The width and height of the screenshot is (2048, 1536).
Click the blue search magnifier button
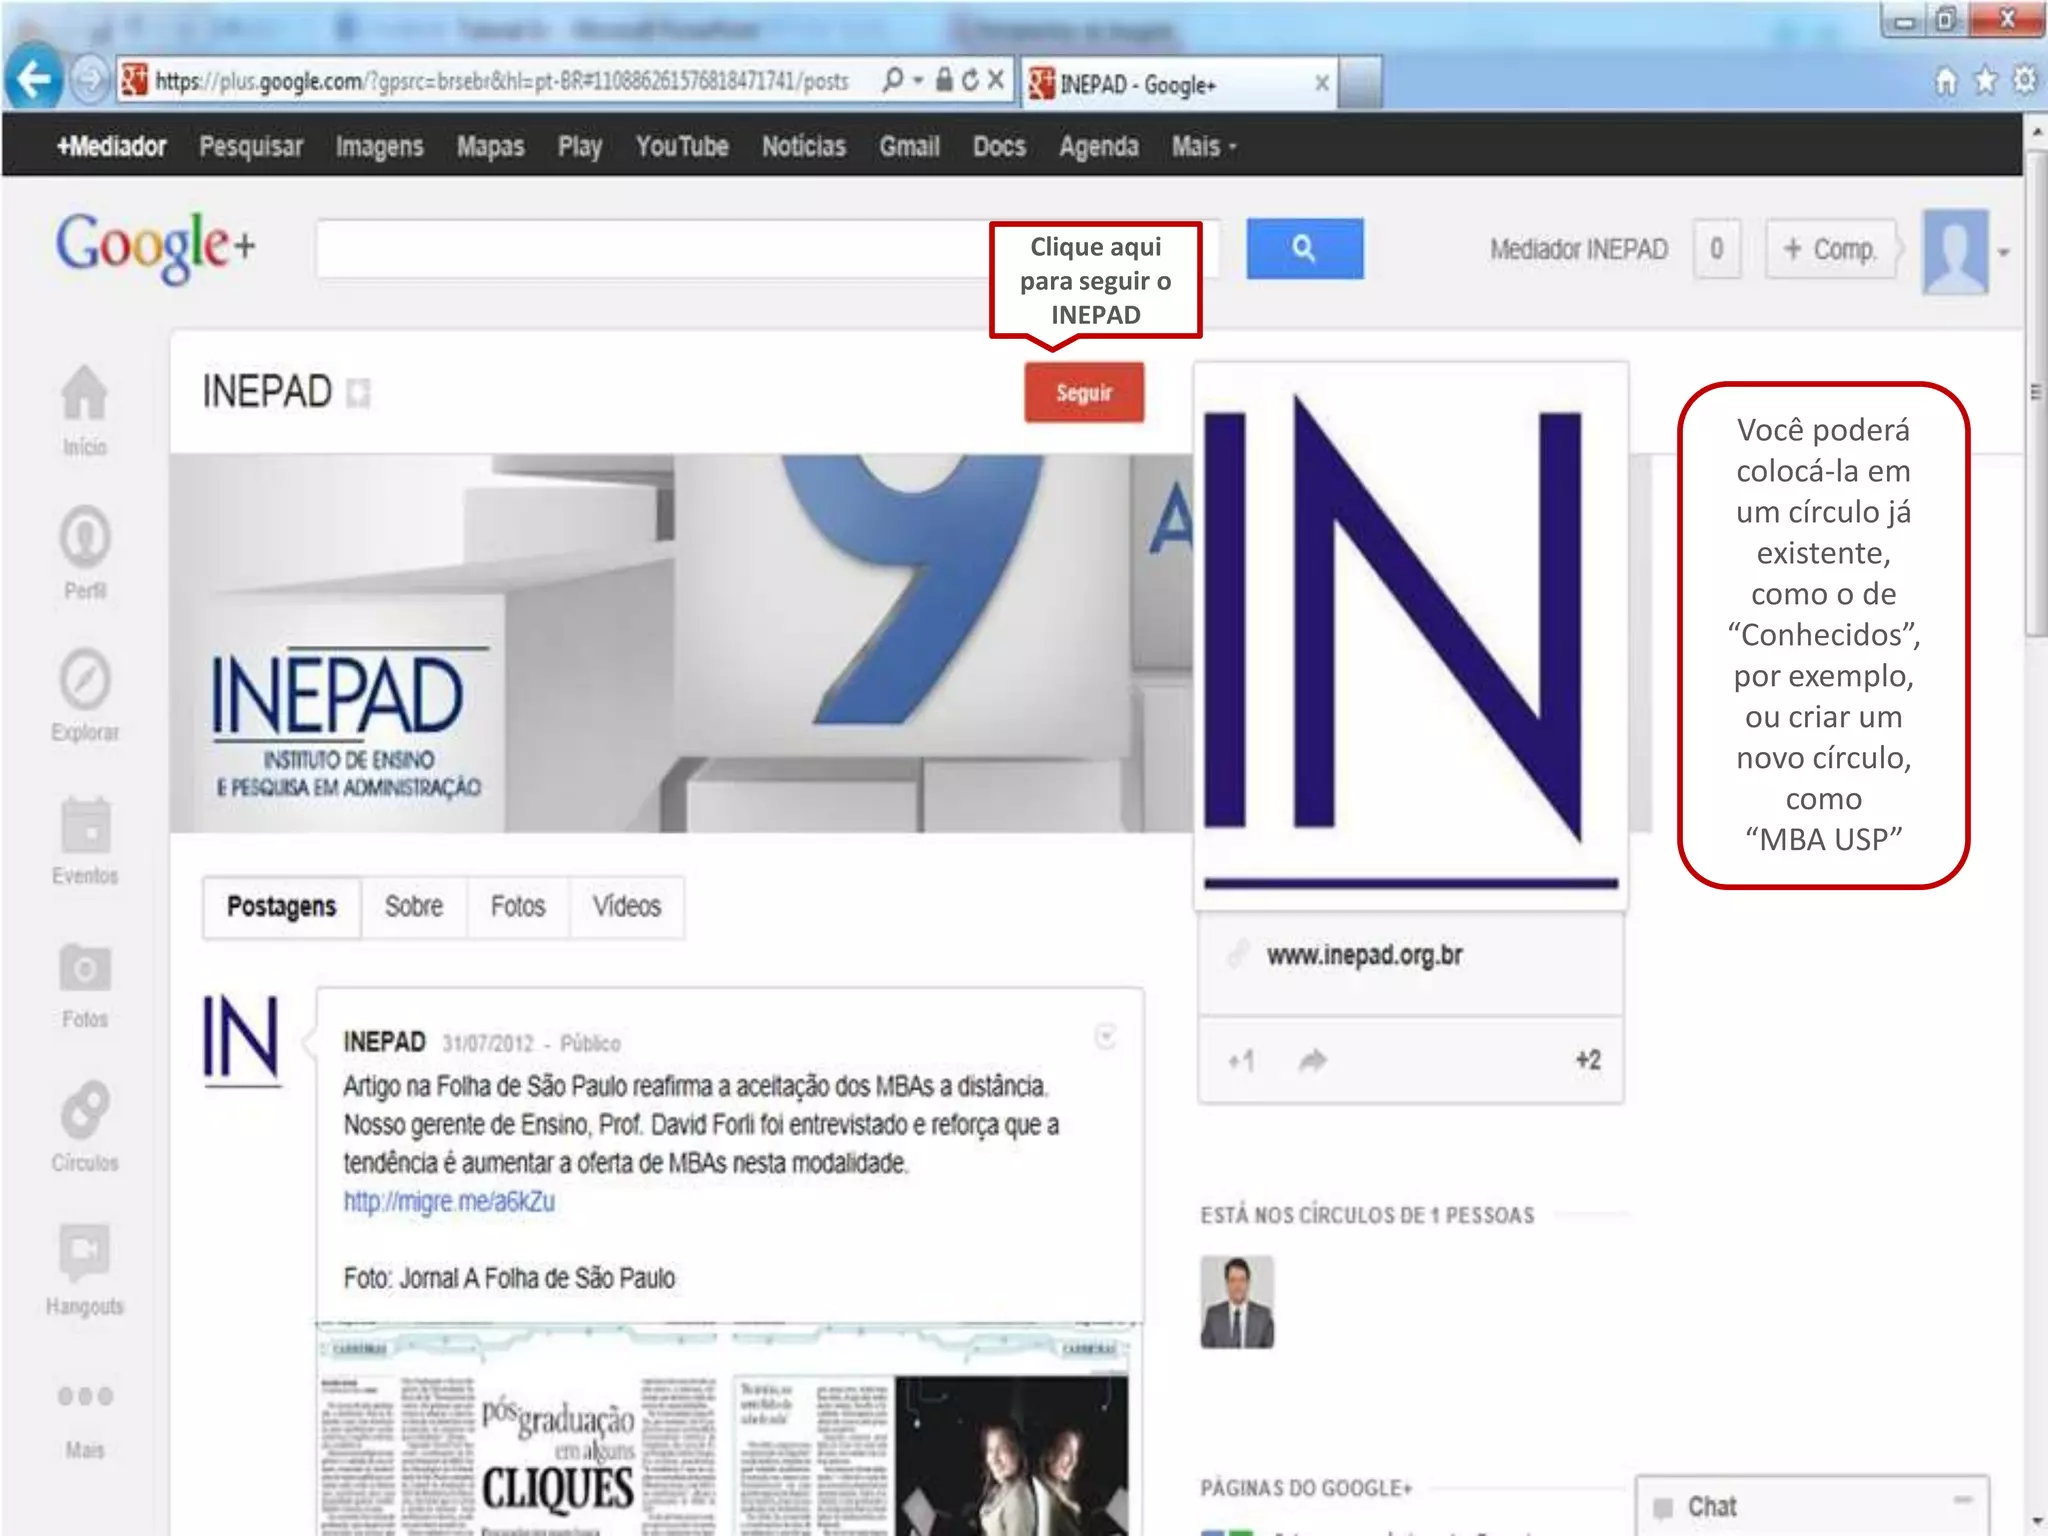coord(1304,248)
